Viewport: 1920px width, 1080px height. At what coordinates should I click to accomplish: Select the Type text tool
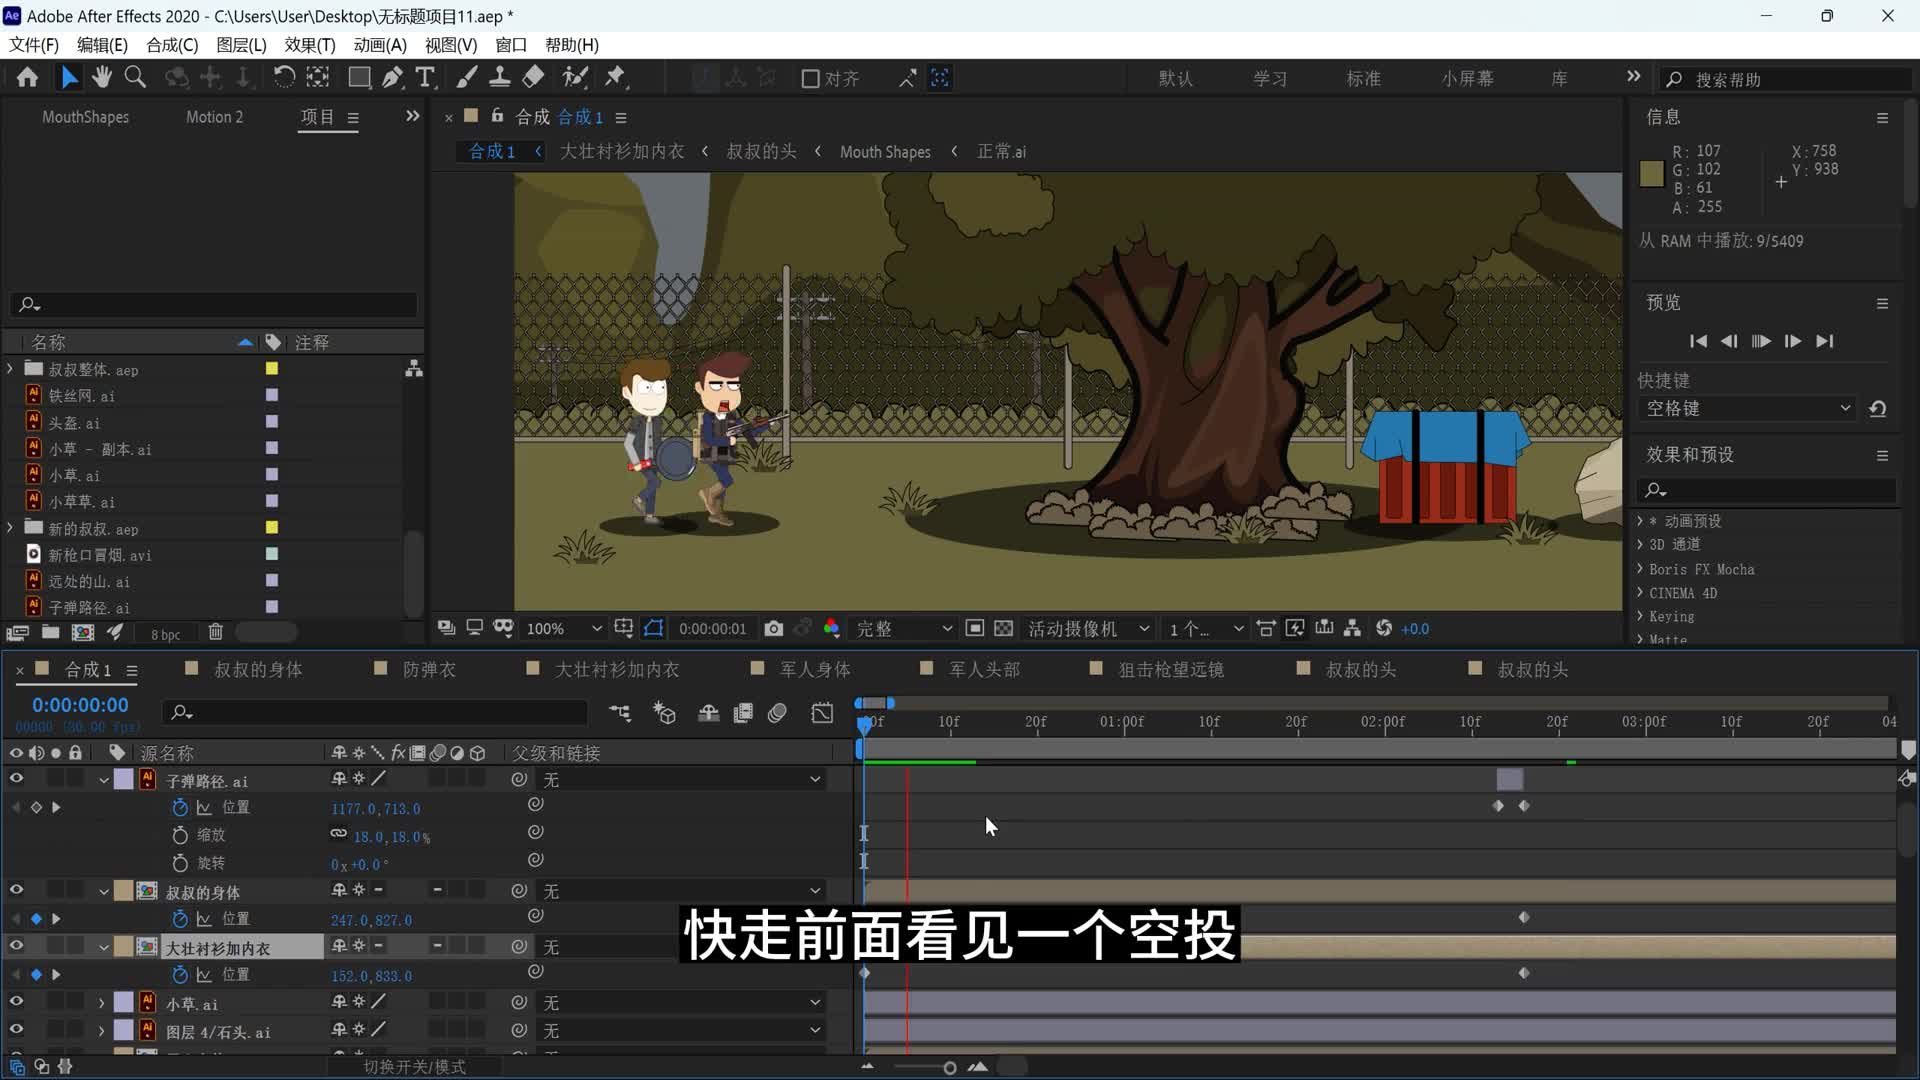pos(426,78)
